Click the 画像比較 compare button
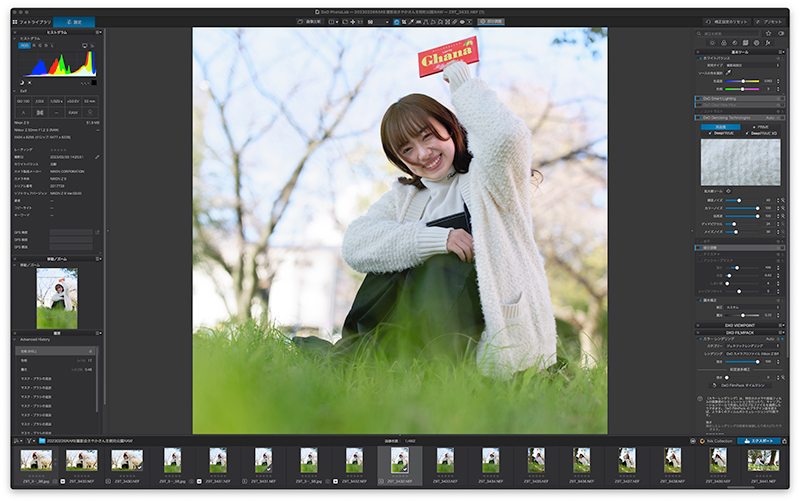Screen dimensions: 800x502 coord(310,22)
